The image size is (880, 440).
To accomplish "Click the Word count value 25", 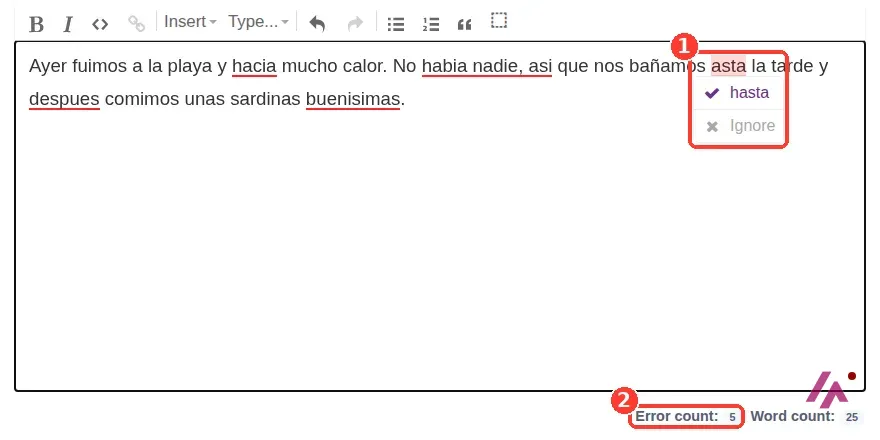I will click(852, 417).
